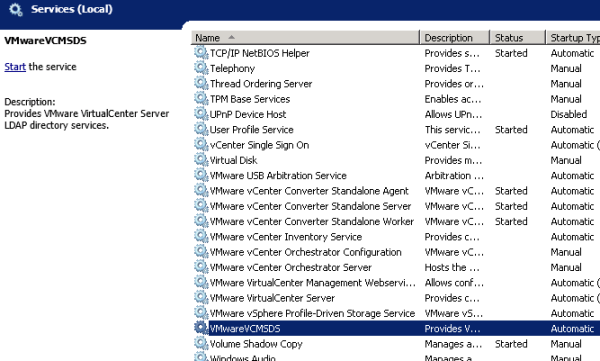Select VMware VirtualCenter Server name
This screenshot has height=361, width=600.
[272, 298]
